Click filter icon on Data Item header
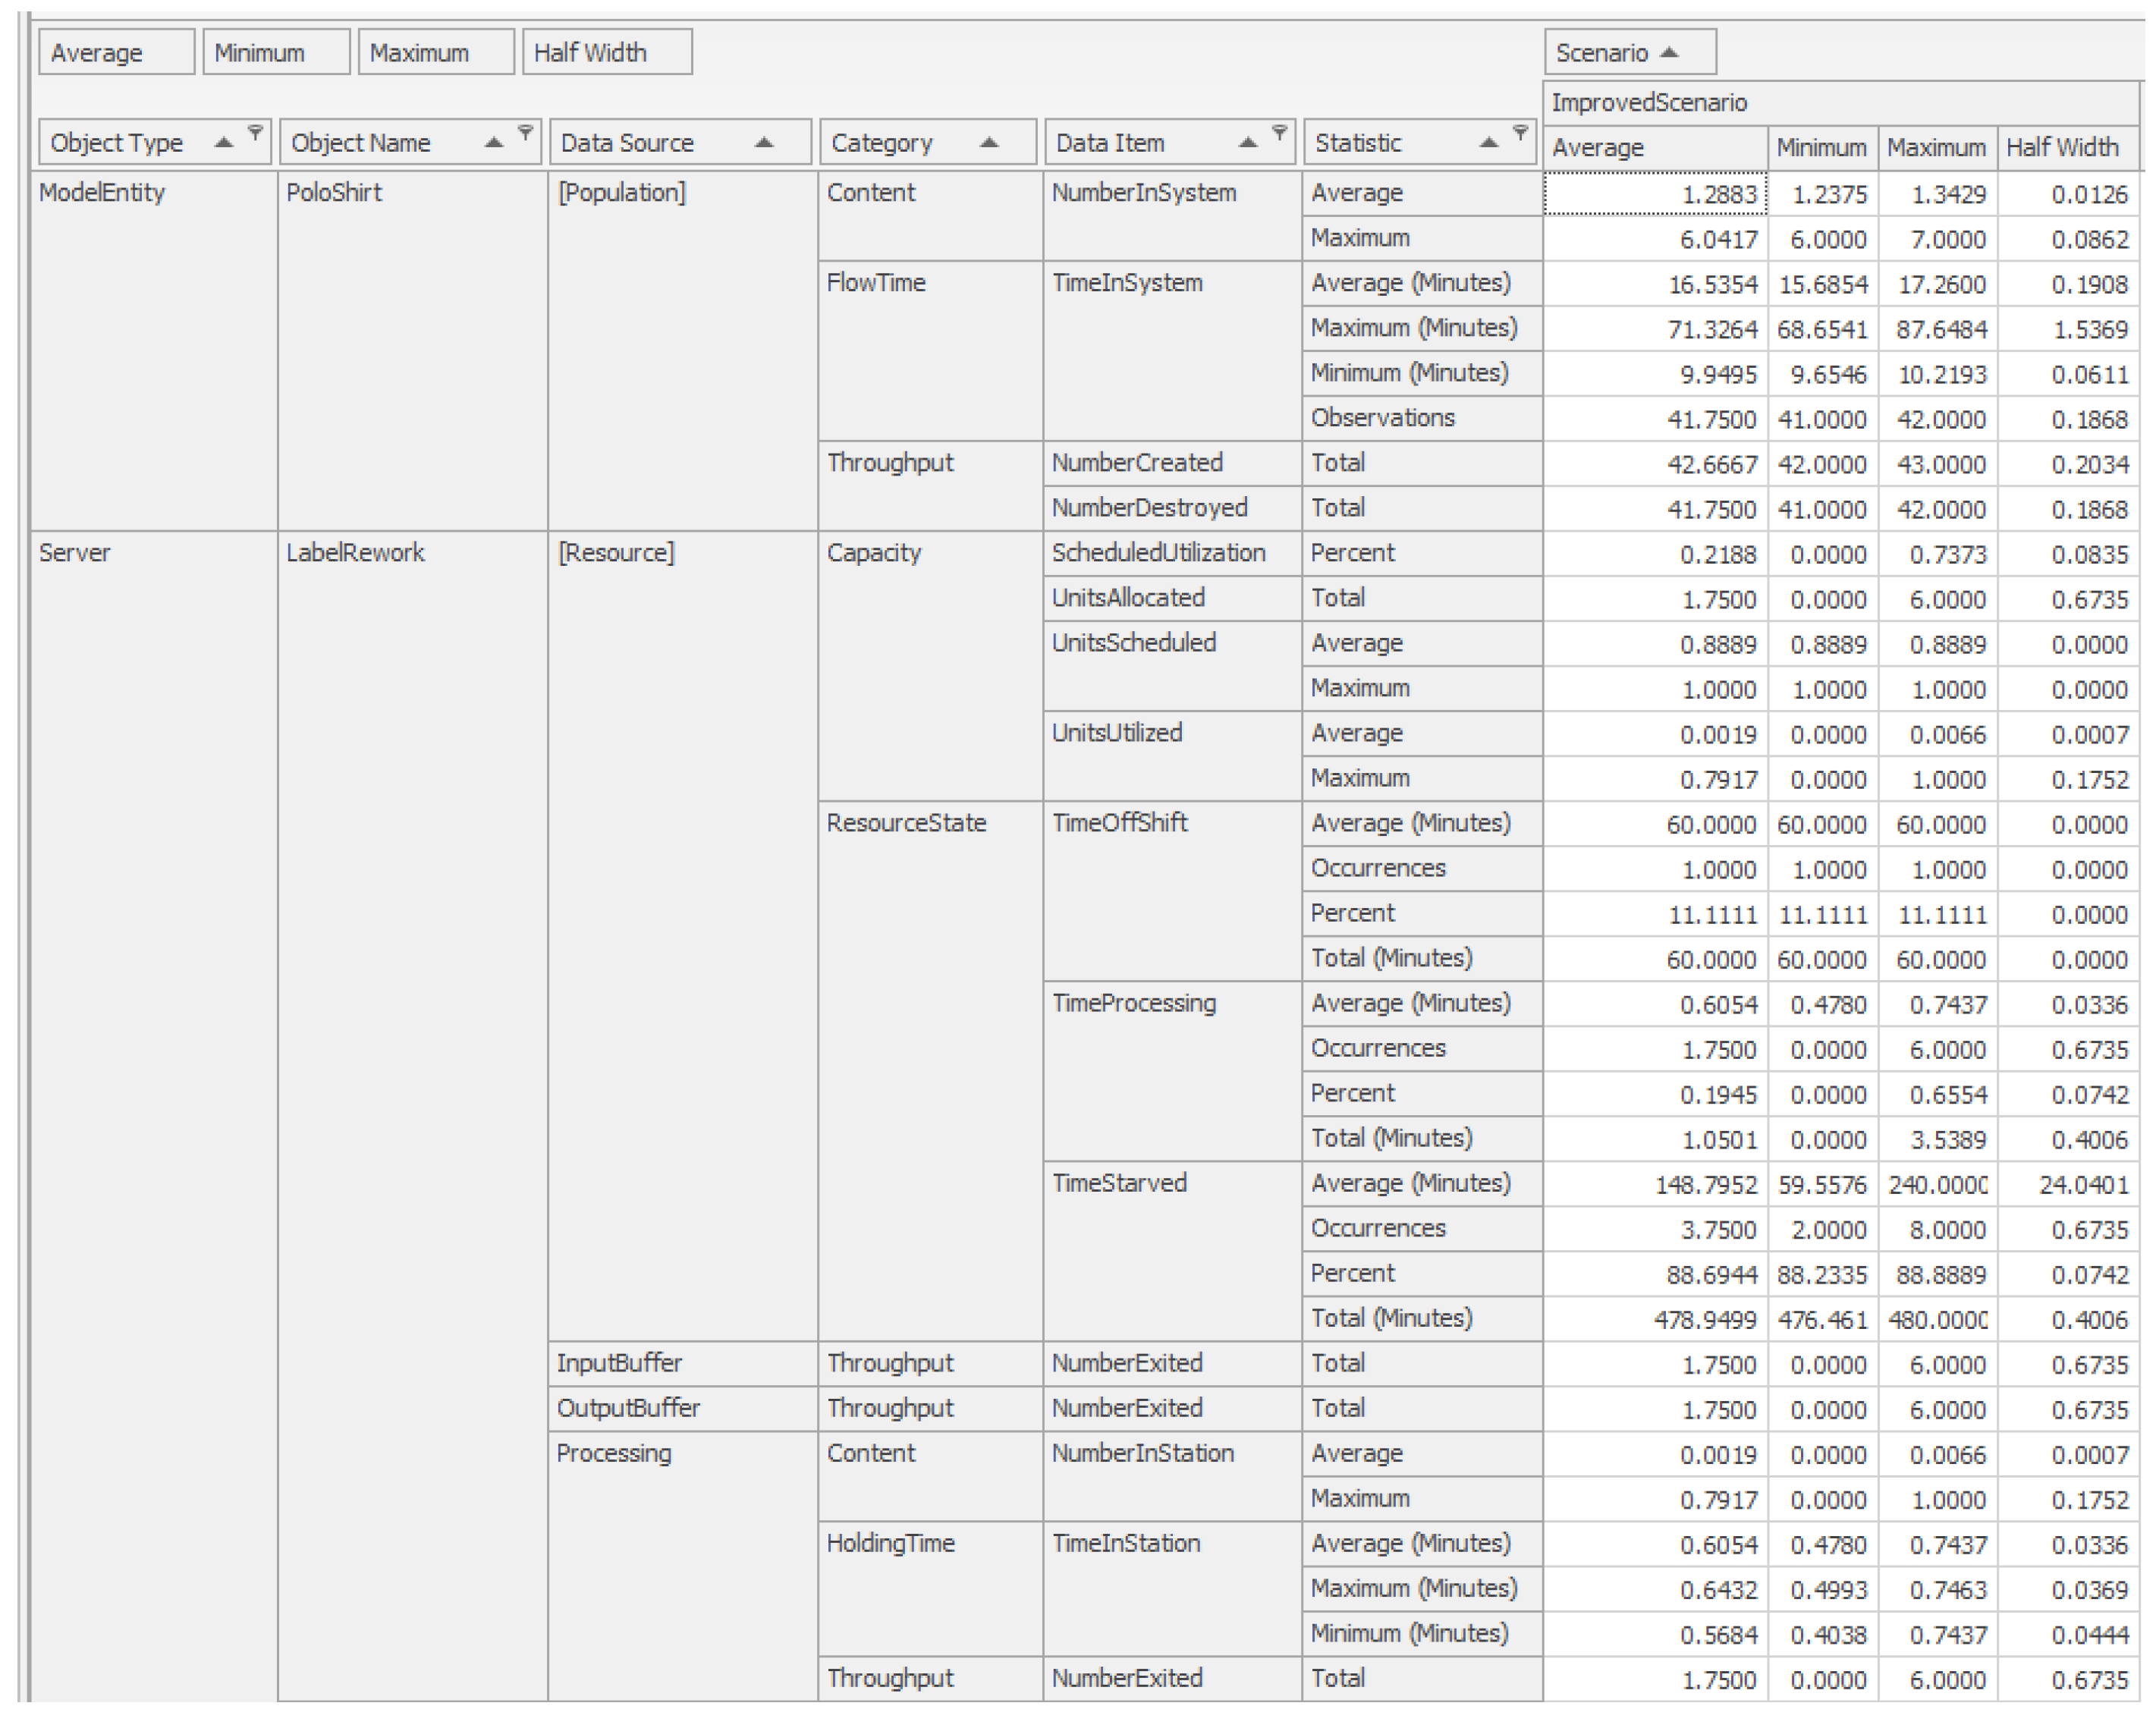Image resolution: width=2156 pixels, height=1728 pixels. [1279, 133]
